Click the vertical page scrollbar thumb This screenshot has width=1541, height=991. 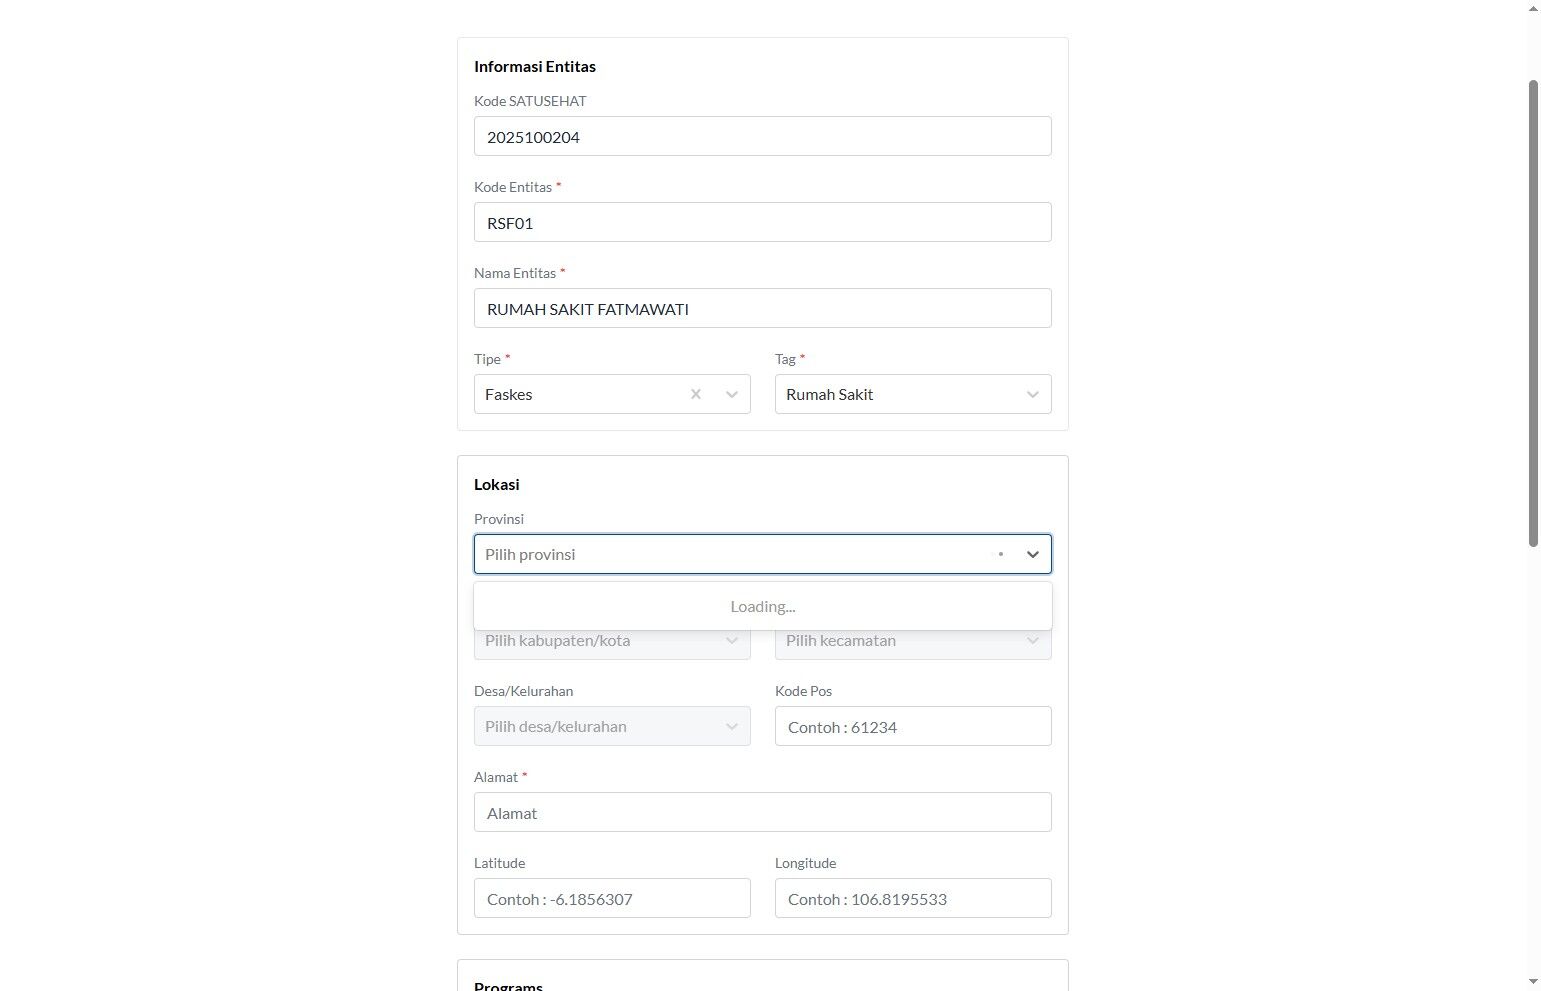tap(1533, 312)
